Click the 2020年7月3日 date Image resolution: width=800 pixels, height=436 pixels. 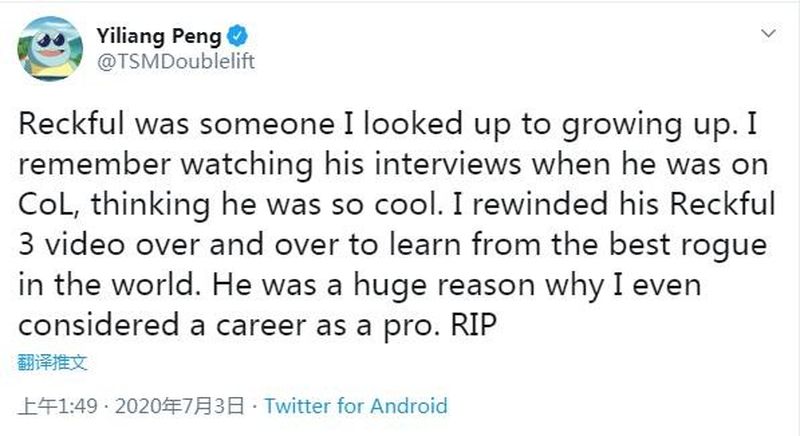coord(187,406)
